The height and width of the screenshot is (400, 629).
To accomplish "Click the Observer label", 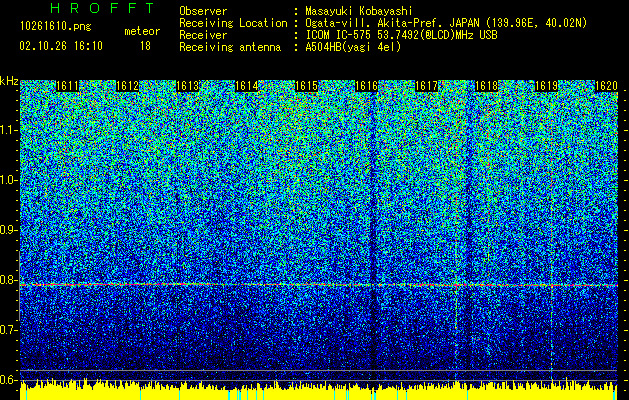I will (x=203, y=11).
